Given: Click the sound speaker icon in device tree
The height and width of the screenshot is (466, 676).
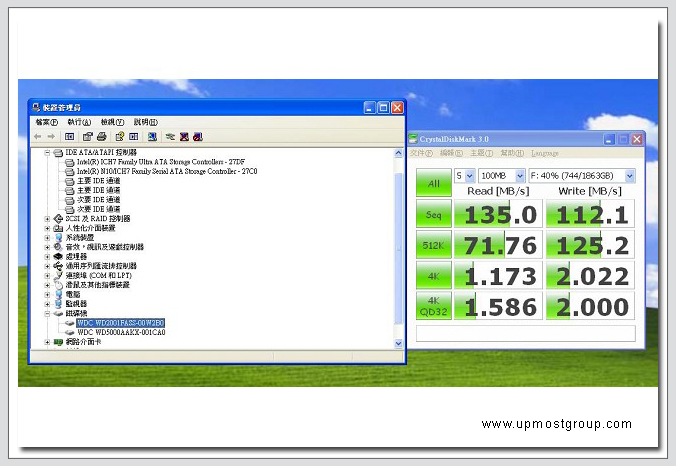Looking at the screenshot, I should point(58,247).
